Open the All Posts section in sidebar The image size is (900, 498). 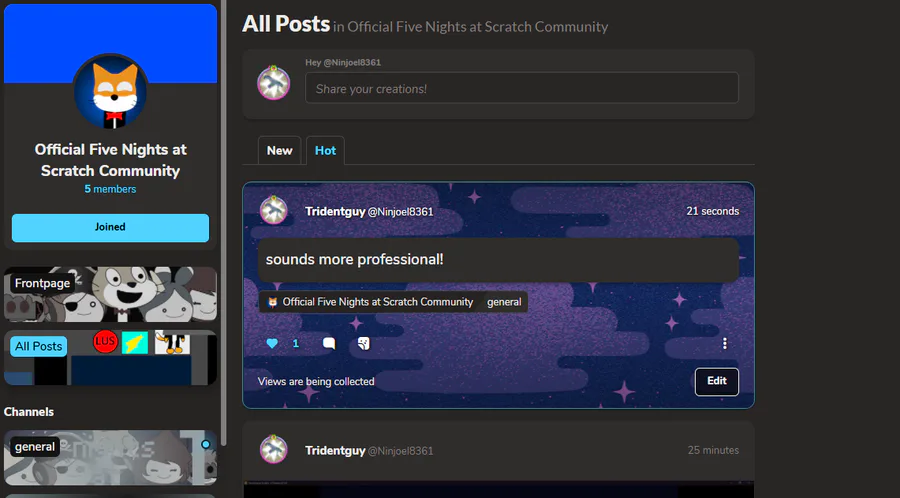click(110, 357)
